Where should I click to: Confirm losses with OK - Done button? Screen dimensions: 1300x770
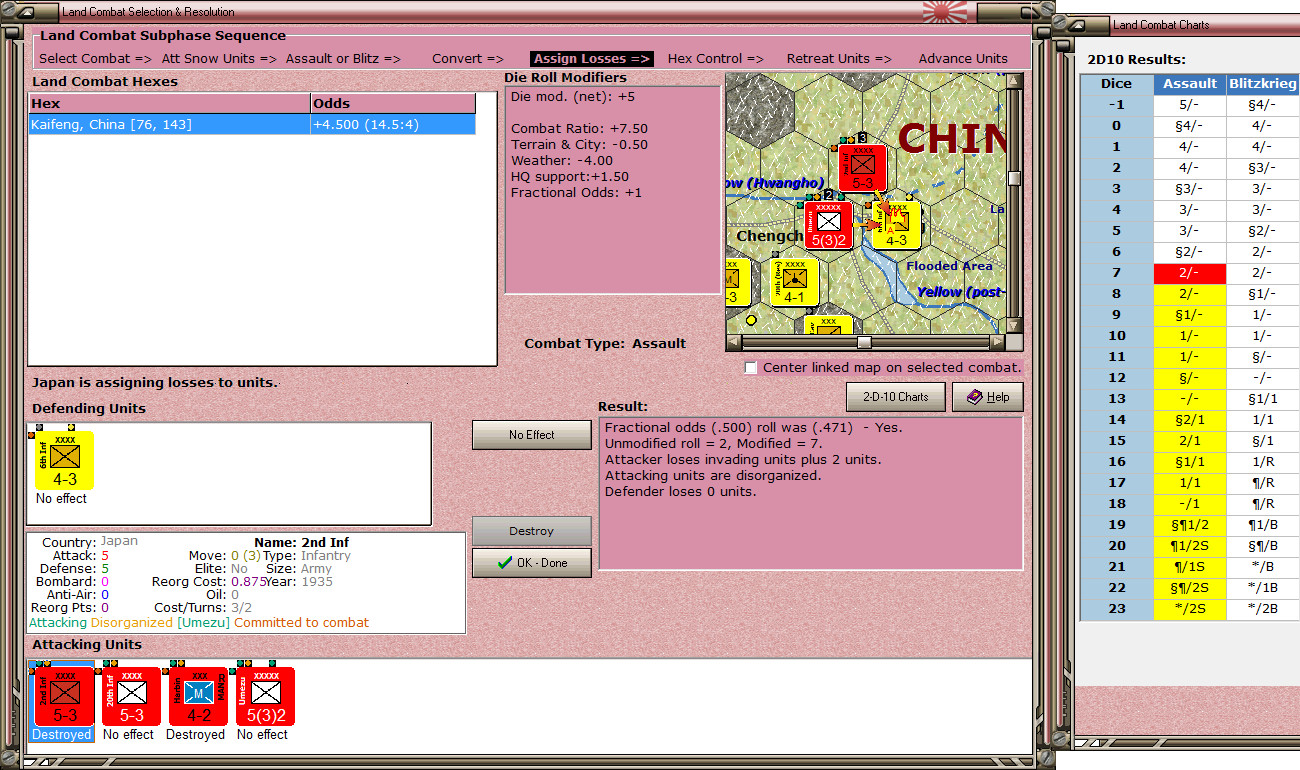point(531,563)
